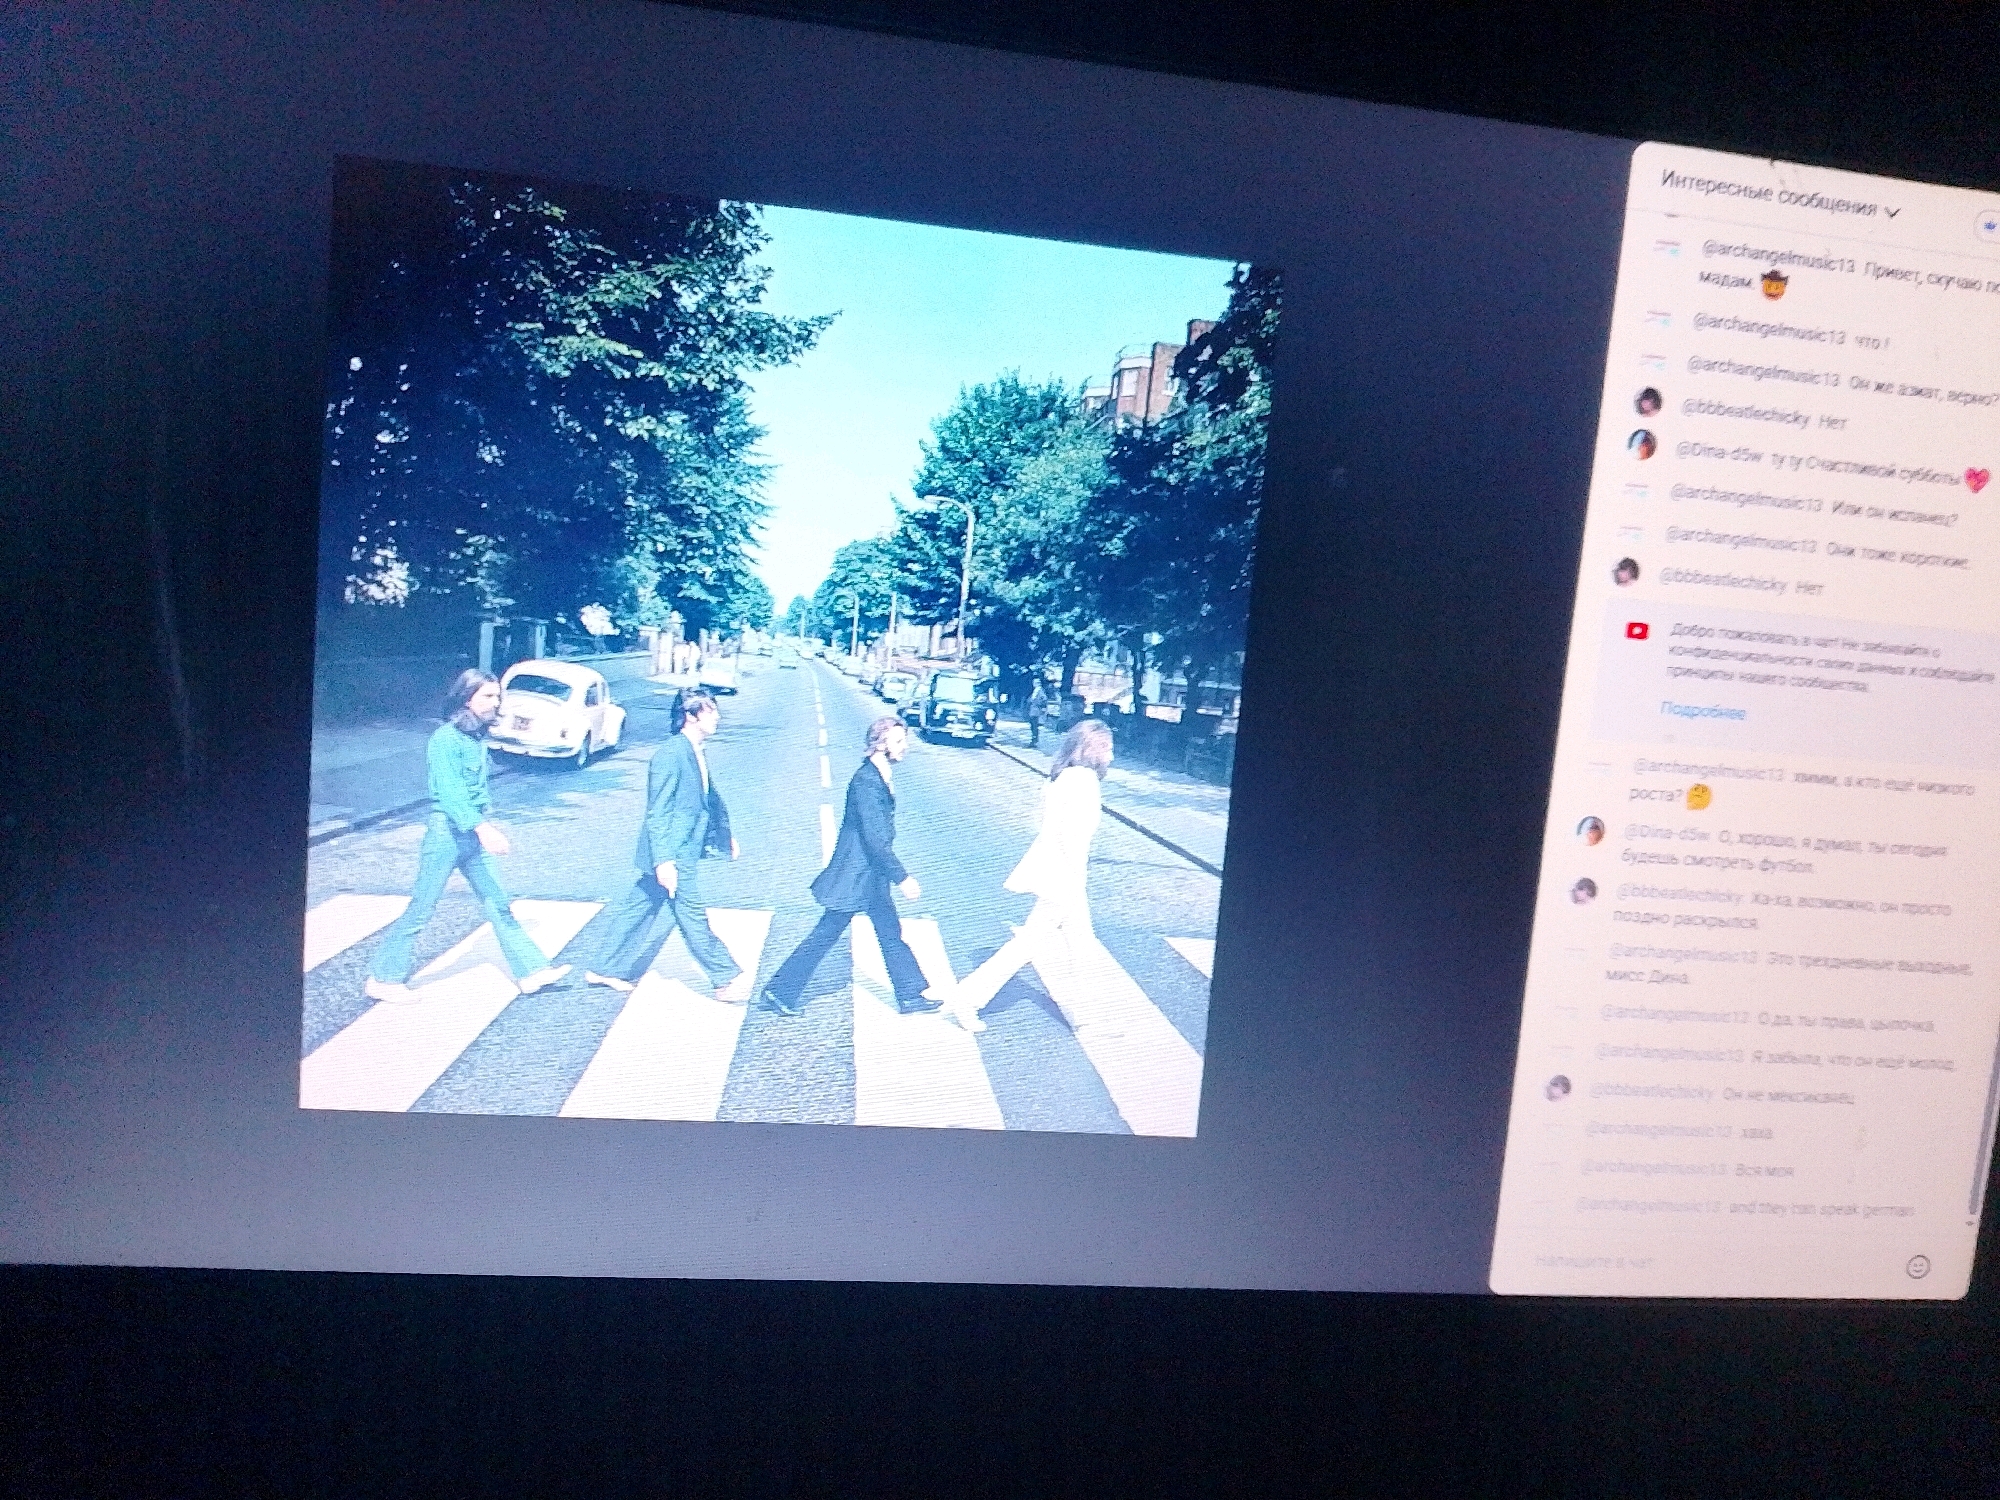The height and width of the screenshot is (1500, 2000).
Task: Click @Dina-d5w avatar beside 'О, хорошо' message
Action: [x=1591, y=830]
